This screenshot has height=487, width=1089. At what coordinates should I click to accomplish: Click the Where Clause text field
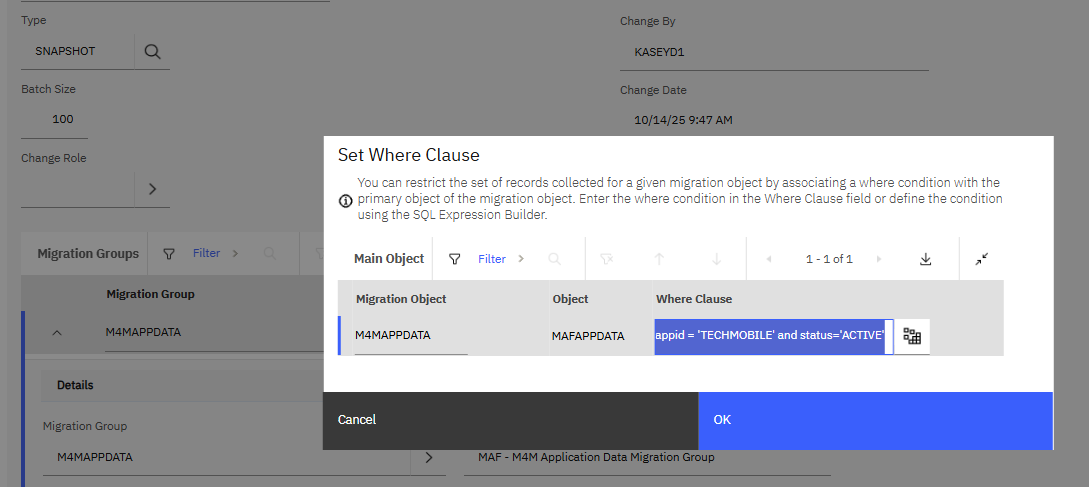[x=770, y=335]
